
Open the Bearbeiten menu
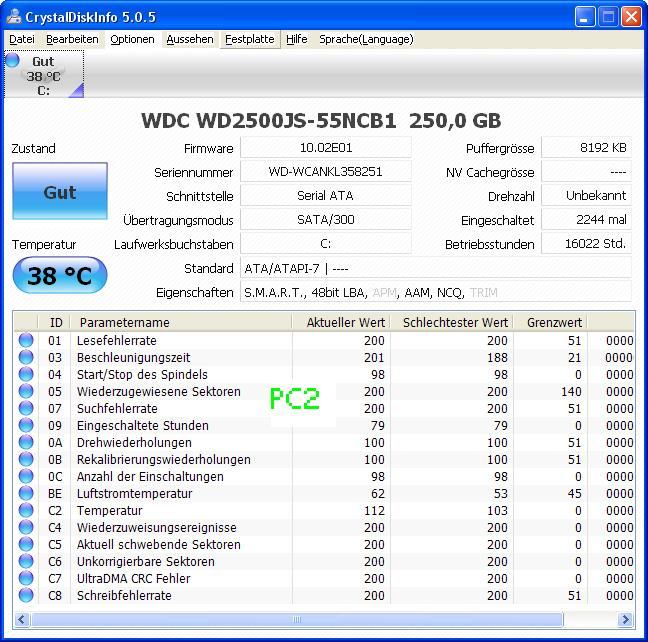click(72, 39)
